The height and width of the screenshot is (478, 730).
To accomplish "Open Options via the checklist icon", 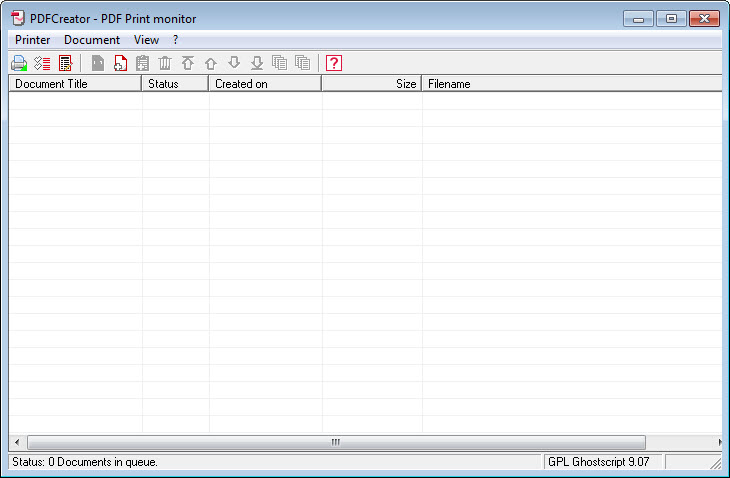I will click(42, 63).
